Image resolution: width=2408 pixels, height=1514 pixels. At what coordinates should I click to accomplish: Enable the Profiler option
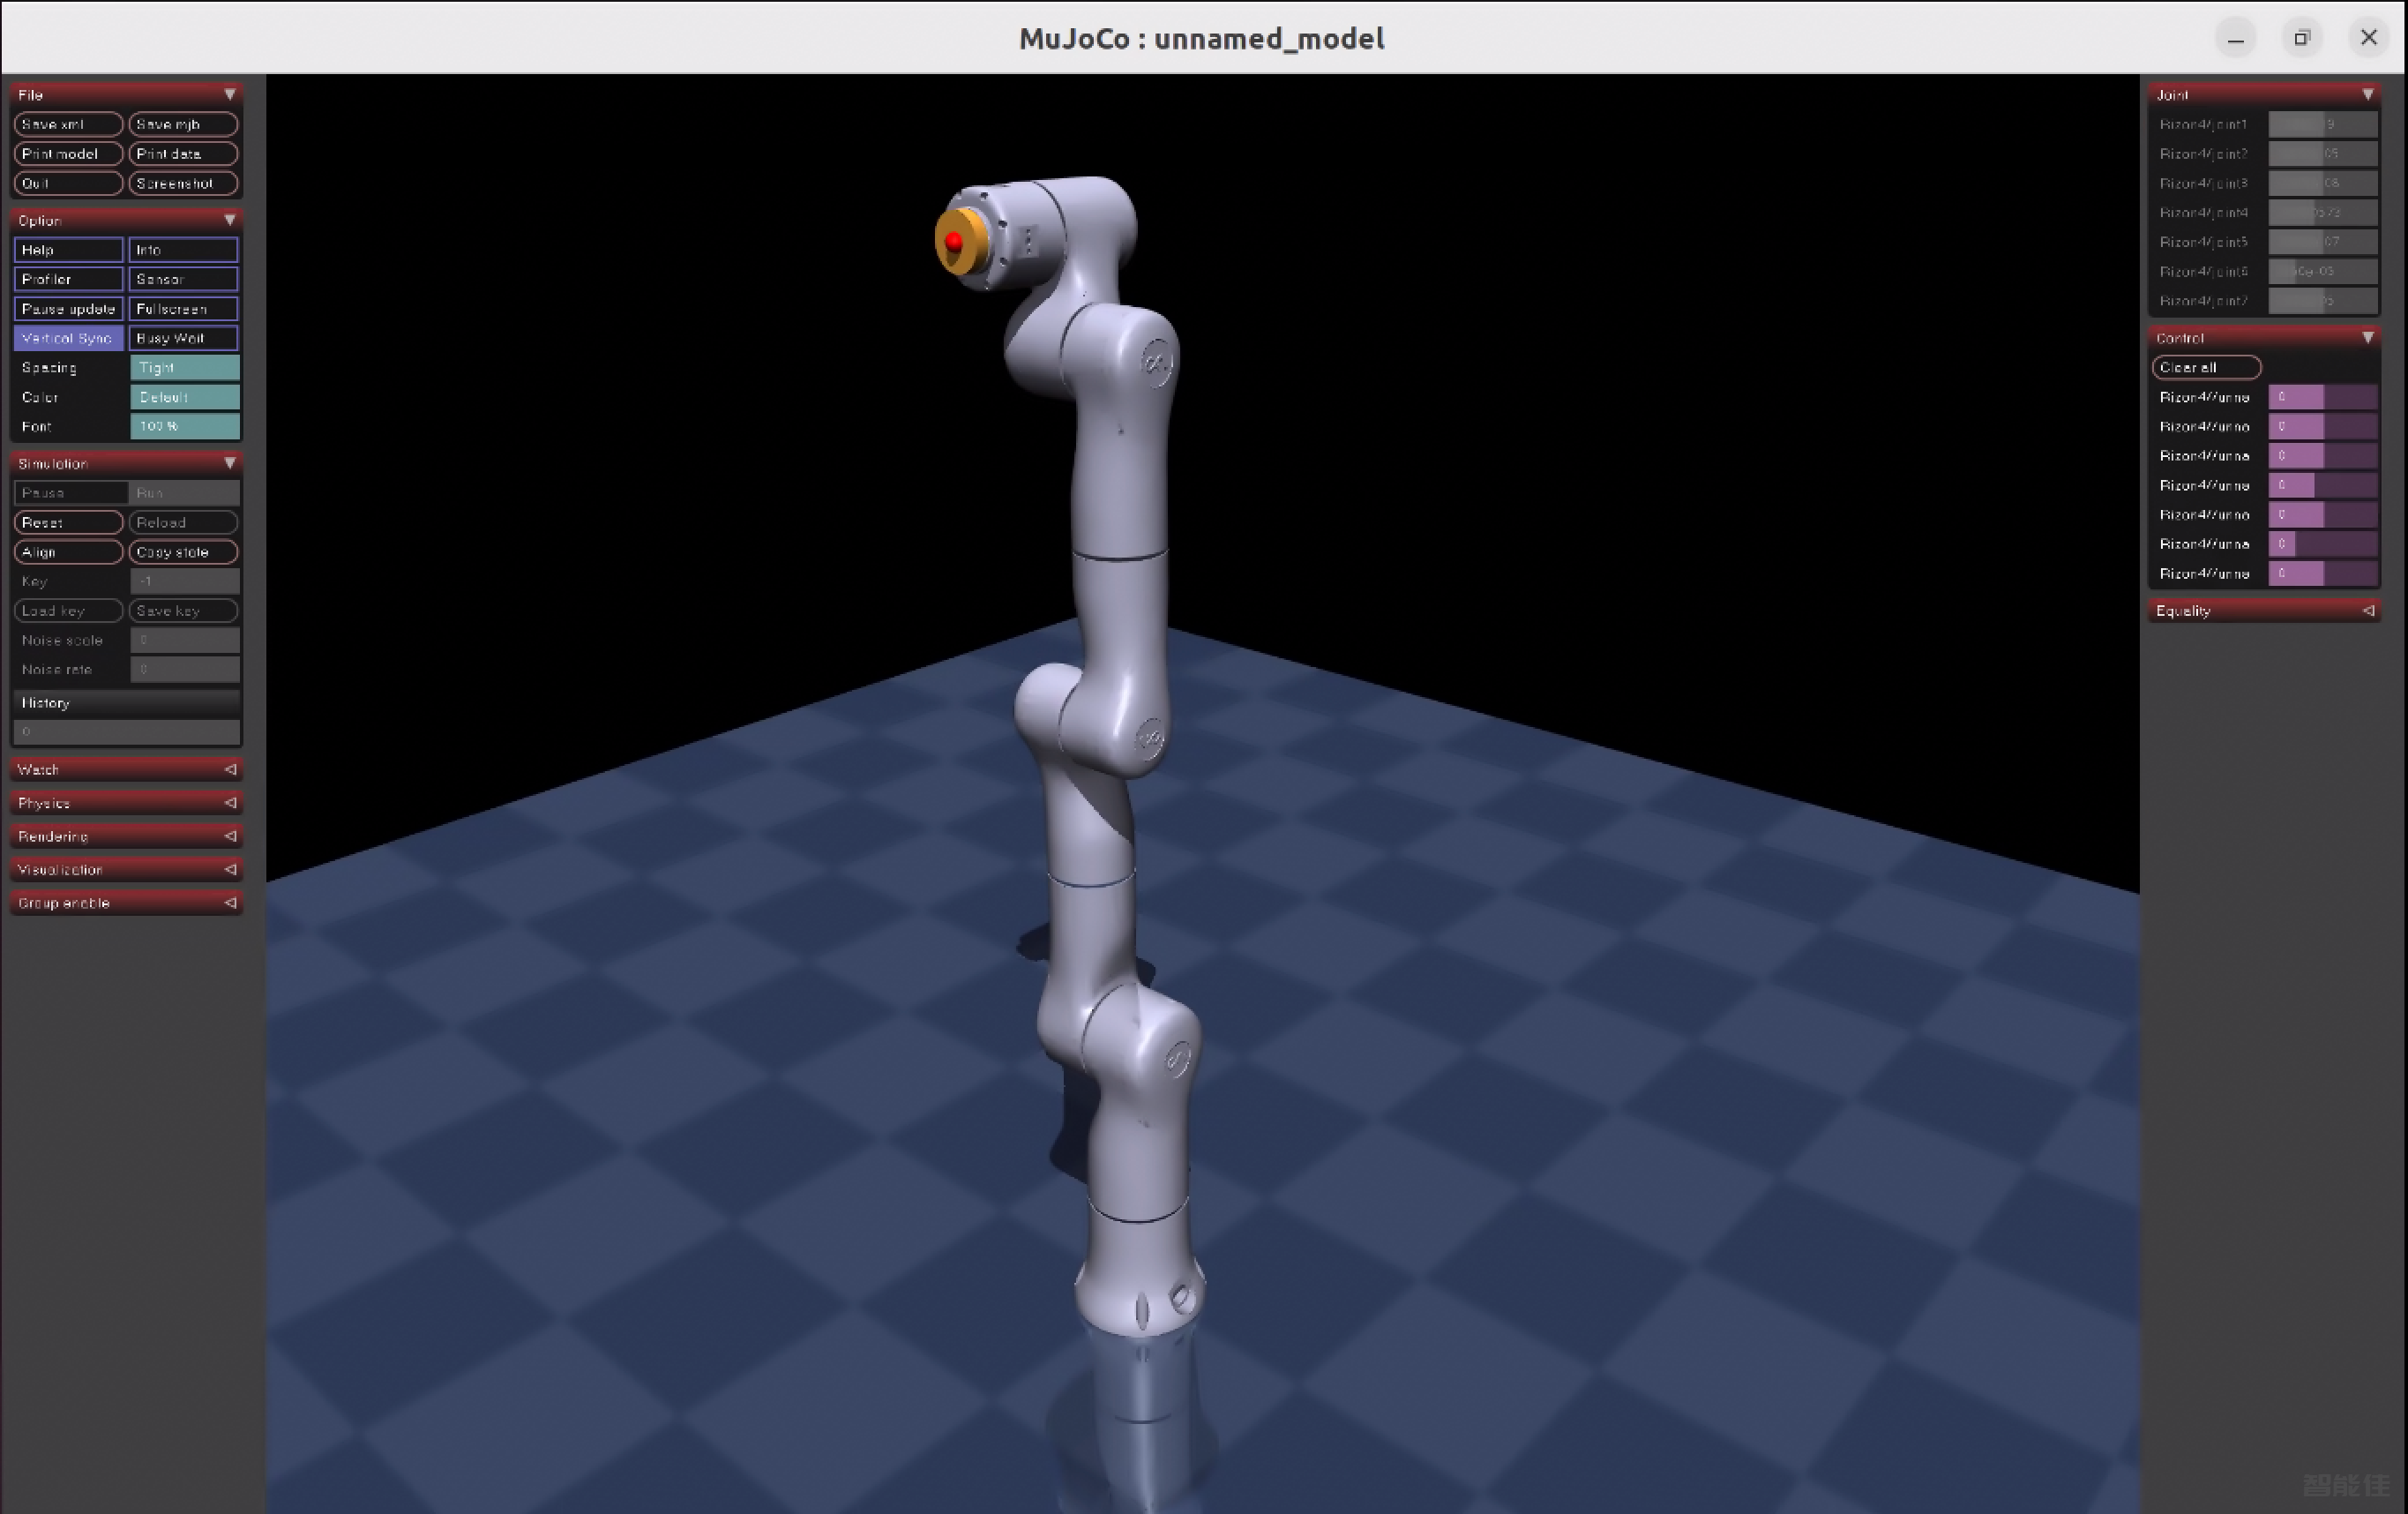pos(68,279)
